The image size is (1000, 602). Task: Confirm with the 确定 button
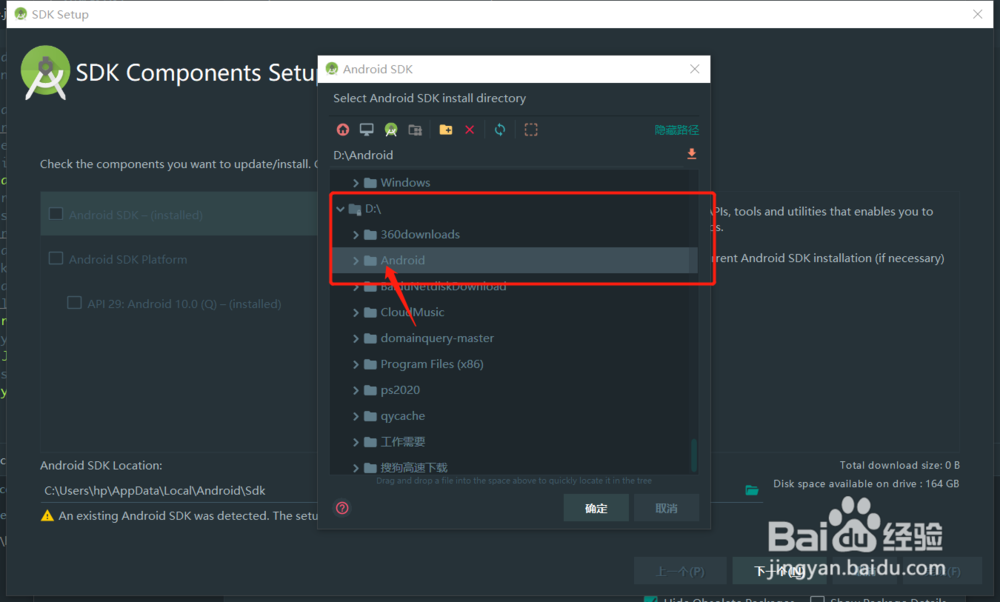pos(596,508)
